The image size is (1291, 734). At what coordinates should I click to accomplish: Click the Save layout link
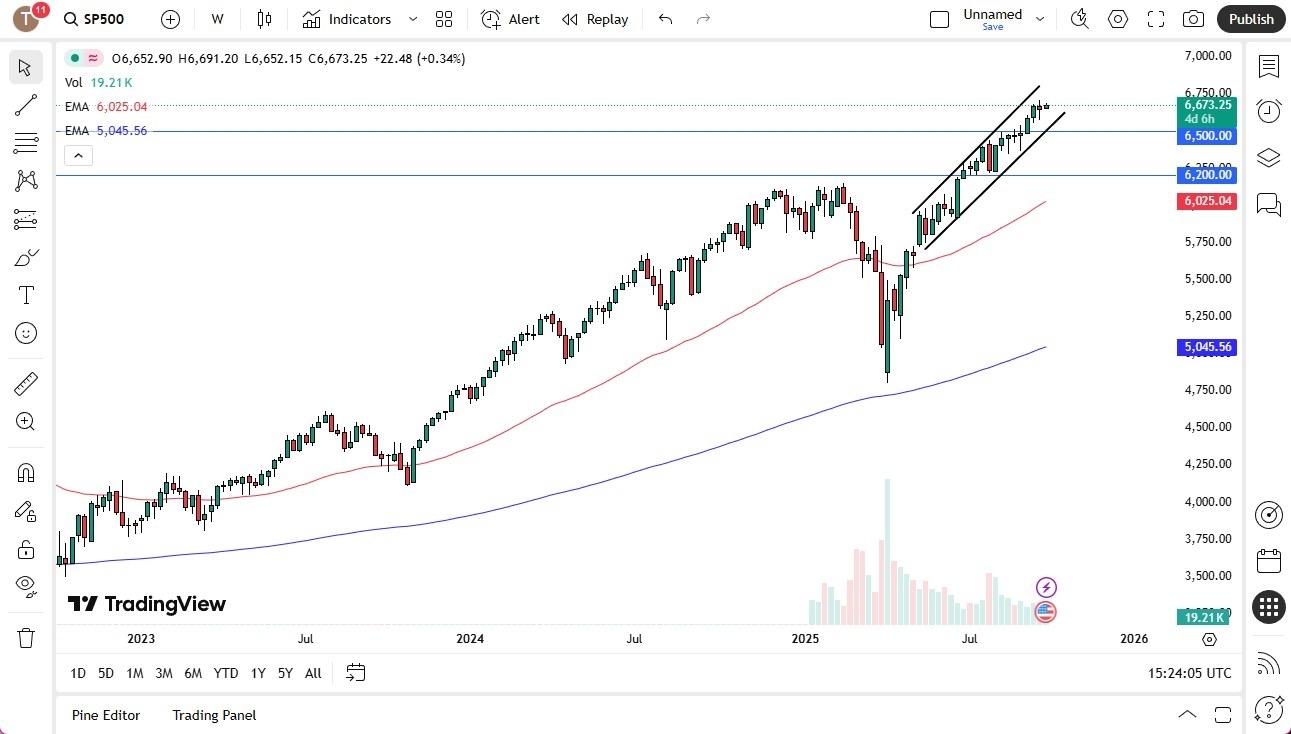(x=992, y=27)
